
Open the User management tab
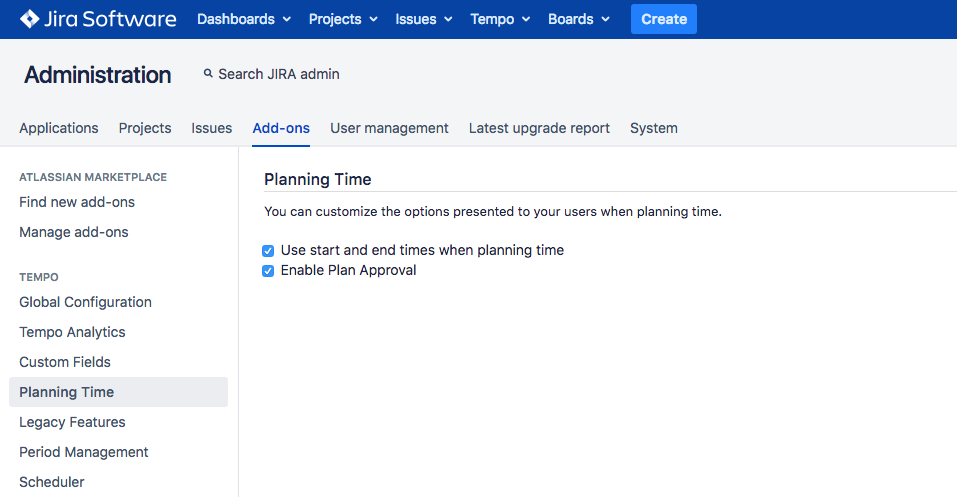pyautogui.click(x=389, y=128)
